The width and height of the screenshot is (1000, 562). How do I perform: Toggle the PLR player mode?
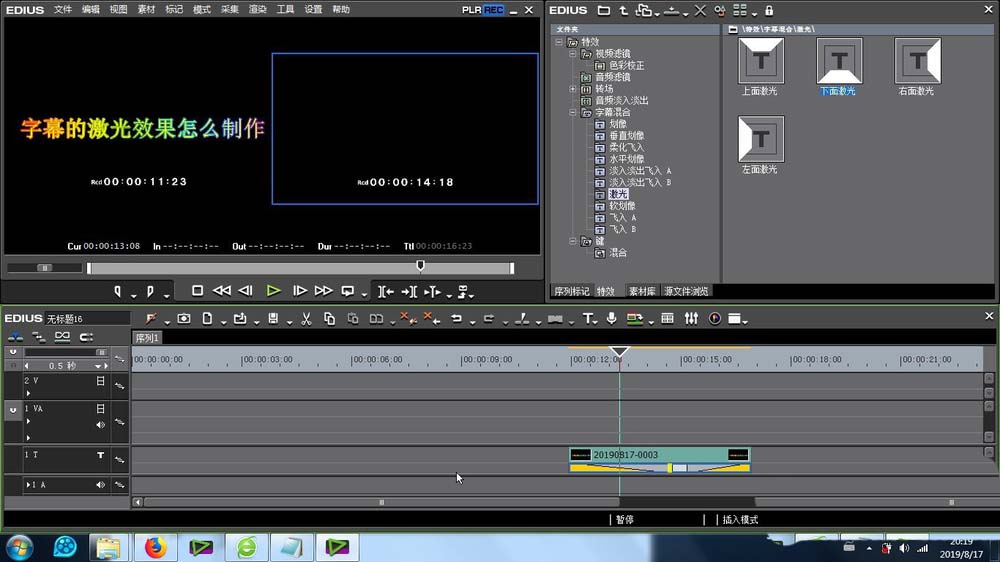click(x=471, y=10)
